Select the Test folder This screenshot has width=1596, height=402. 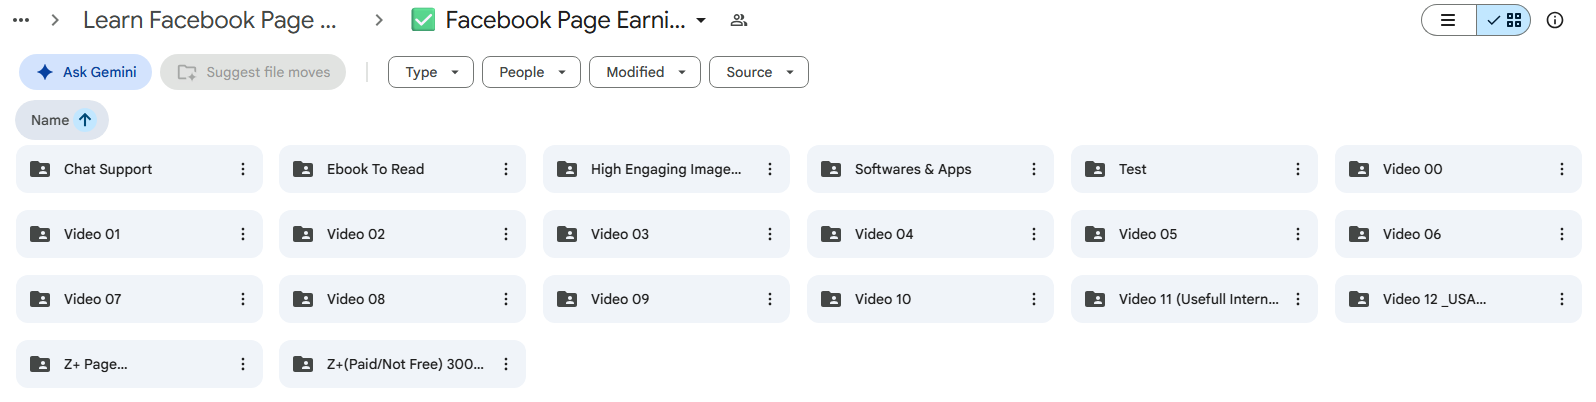point(1194,169)
